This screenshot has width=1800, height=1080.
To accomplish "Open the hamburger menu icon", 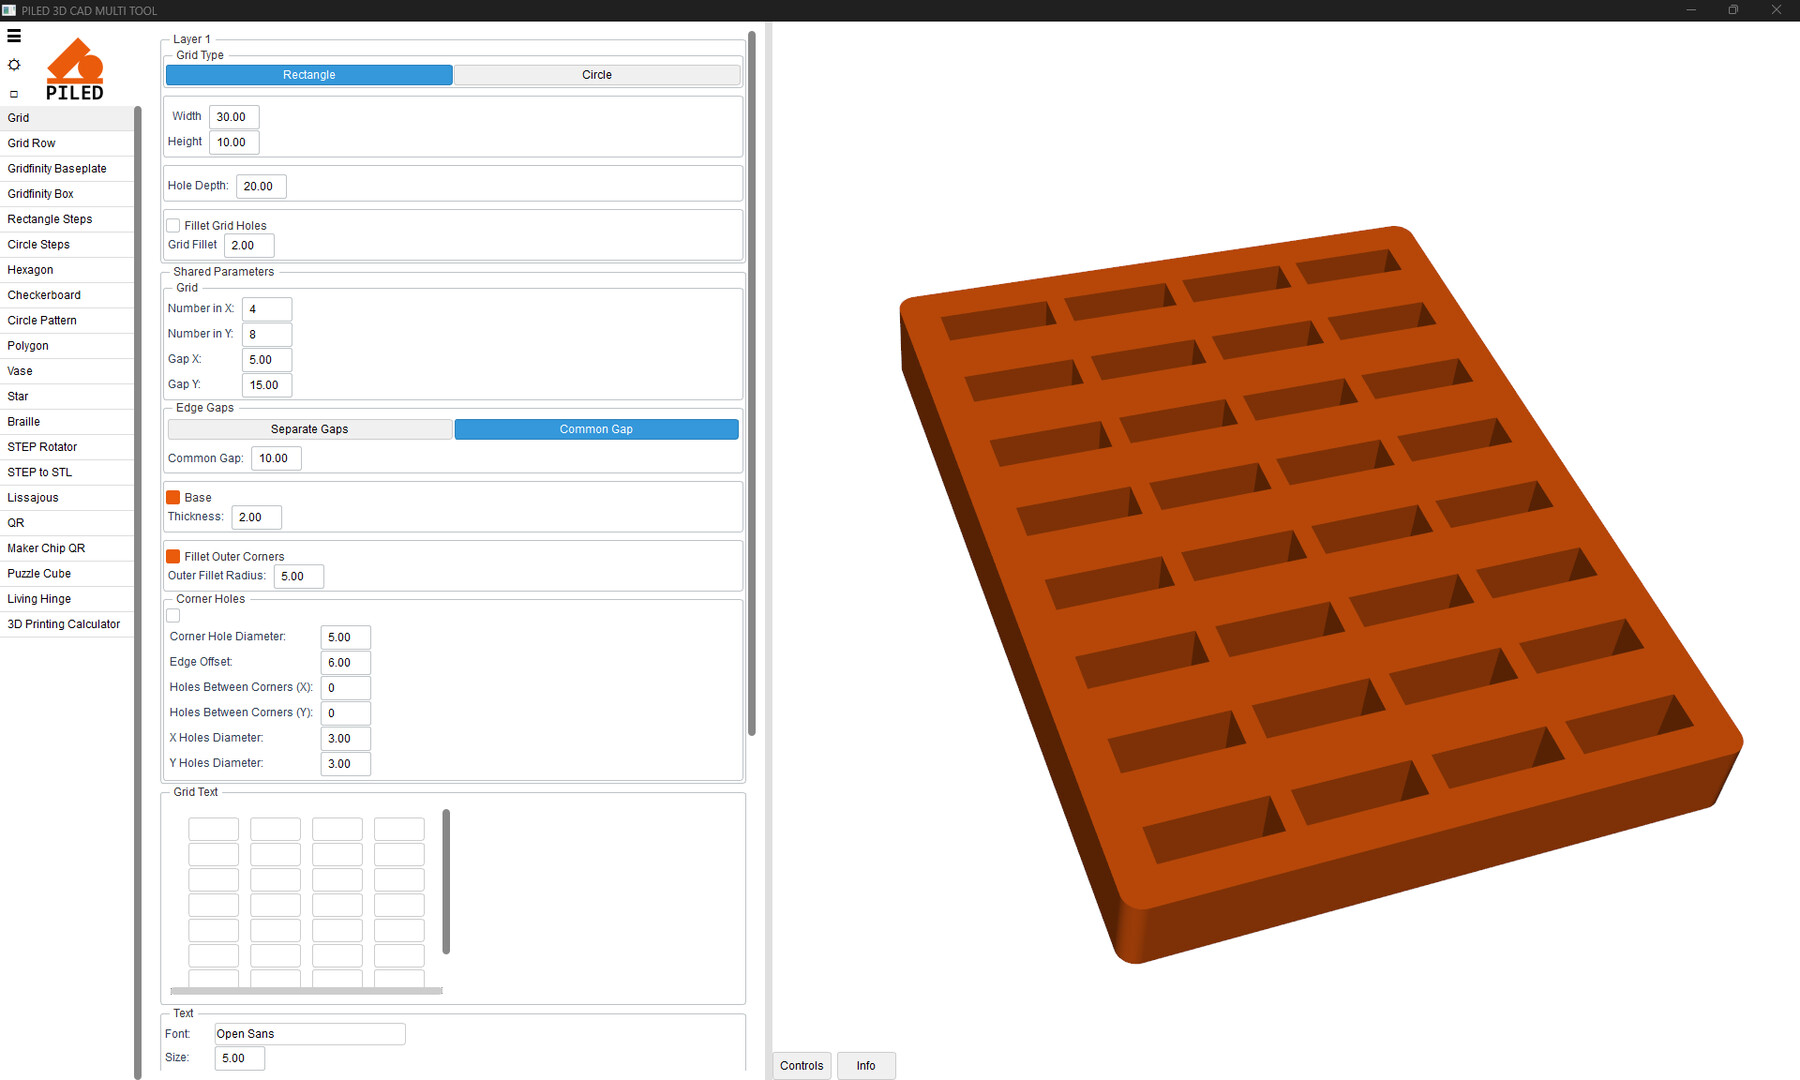I will coord(14,36).
